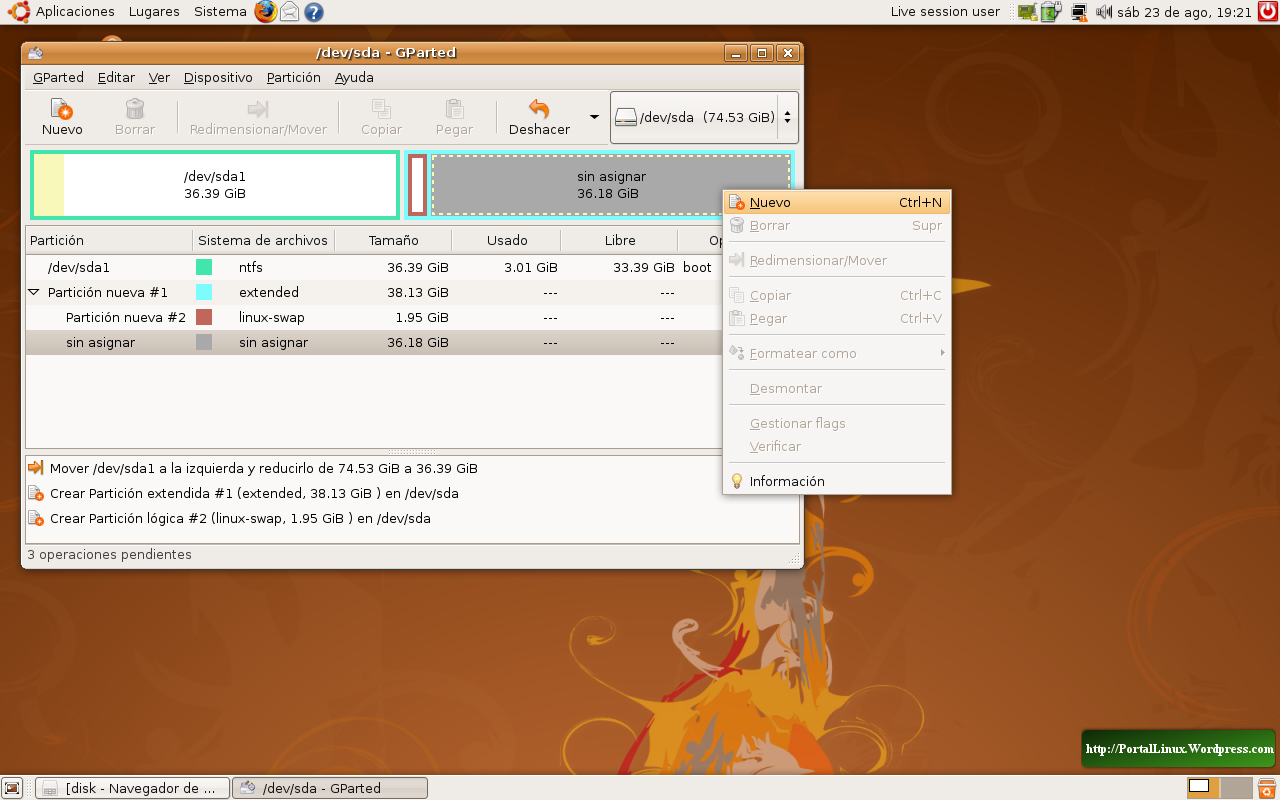
Task: Click the date and time clock
Action: (x=1185, y=12)
